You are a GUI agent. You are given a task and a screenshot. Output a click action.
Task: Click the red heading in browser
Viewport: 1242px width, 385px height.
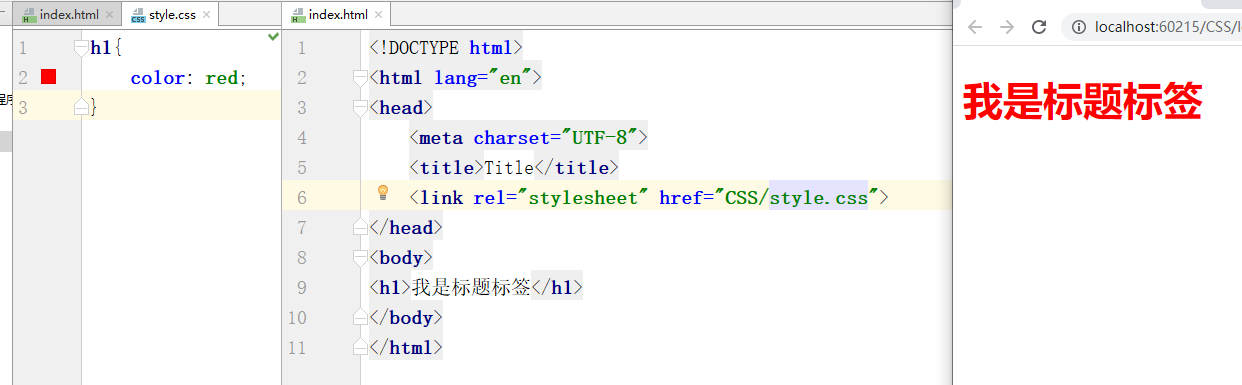1081,101
